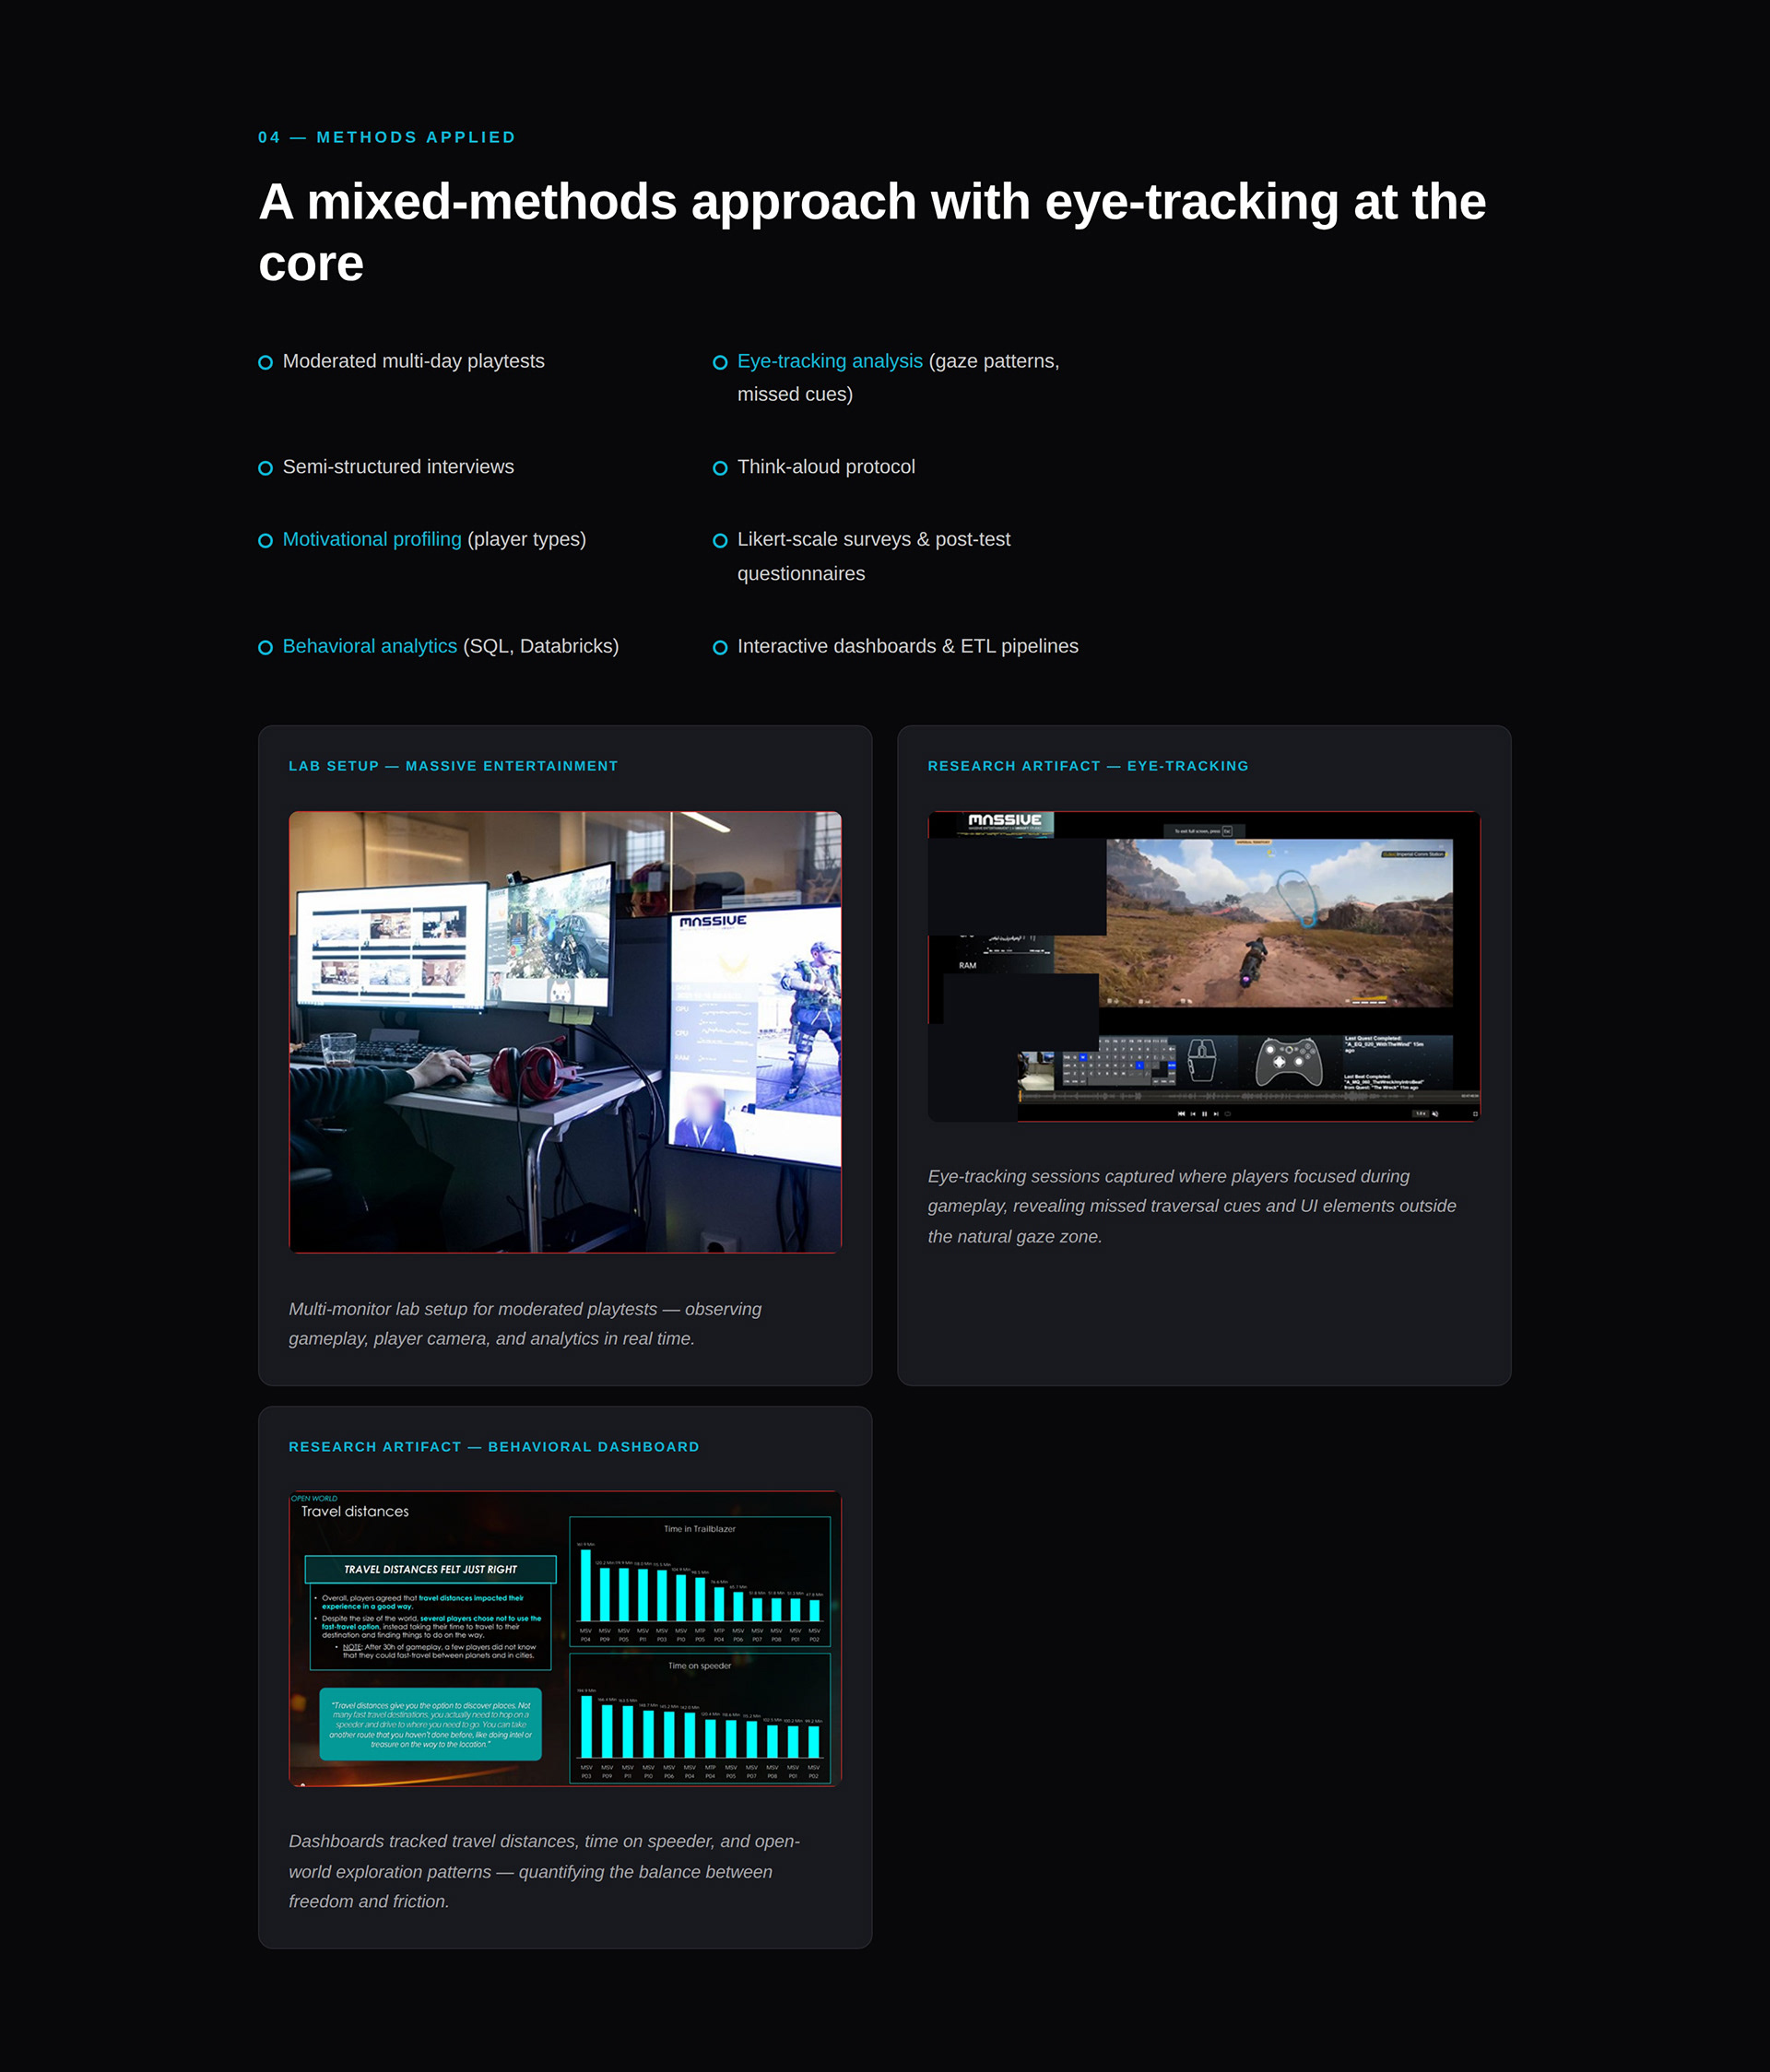Viewport: 1770px width, 2072px height.
Task: Click bullet circle beside Think-aloud protocol
Action: tap(719, 468)
